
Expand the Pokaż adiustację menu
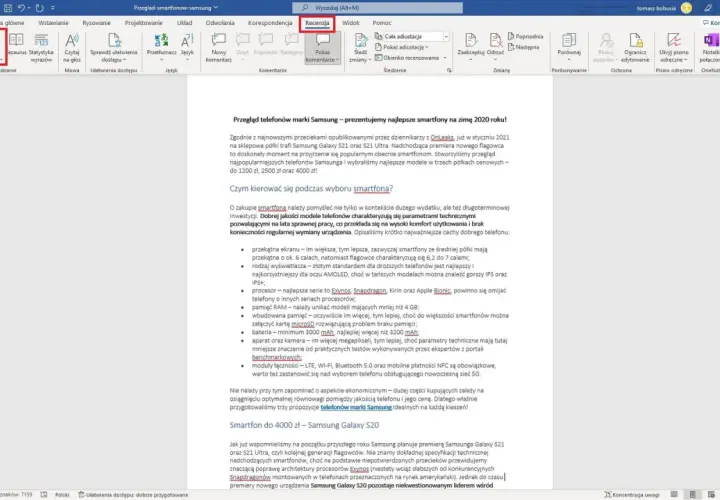click(x=402, y=47)
